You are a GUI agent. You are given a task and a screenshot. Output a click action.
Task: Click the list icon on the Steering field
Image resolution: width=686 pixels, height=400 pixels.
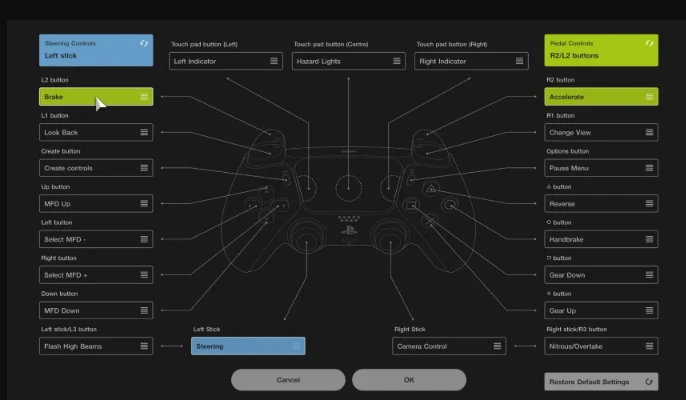coord(296,346)
